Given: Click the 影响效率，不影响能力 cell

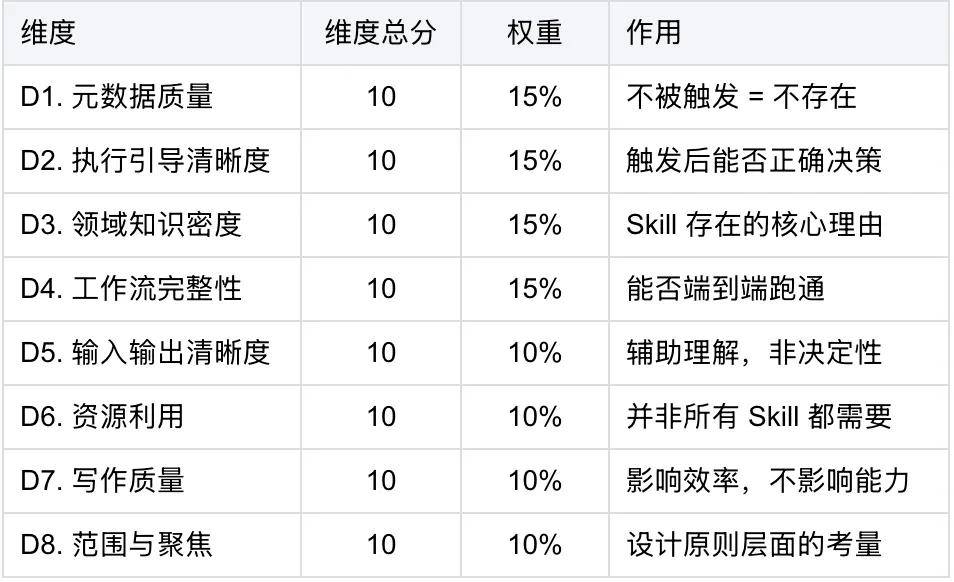Looking at the screenshot, I should point(779,481).
